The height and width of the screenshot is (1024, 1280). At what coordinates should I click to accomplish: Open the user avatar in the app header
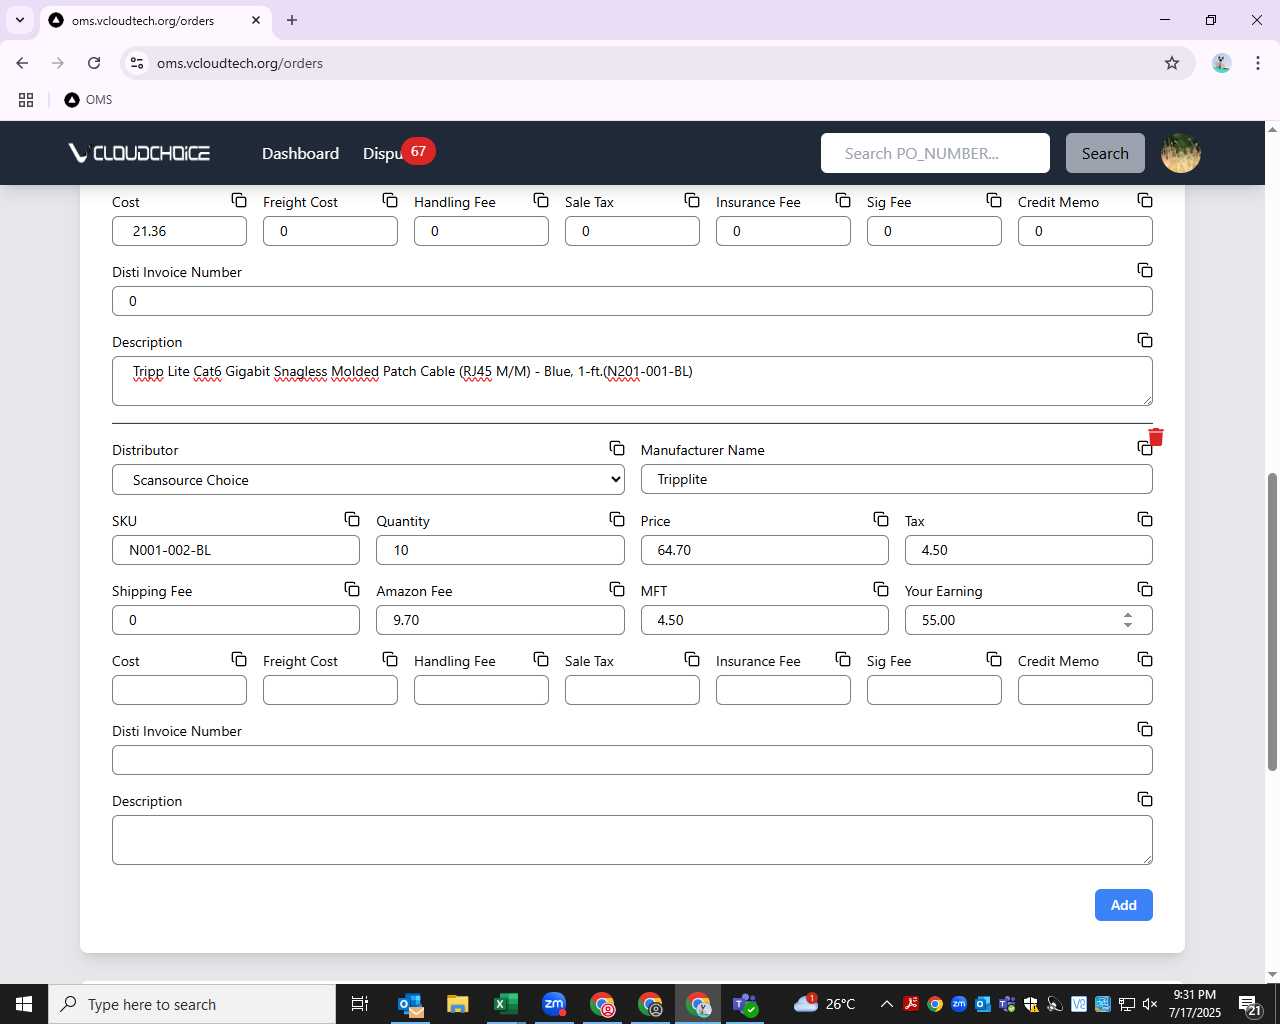click(1180, 153)
